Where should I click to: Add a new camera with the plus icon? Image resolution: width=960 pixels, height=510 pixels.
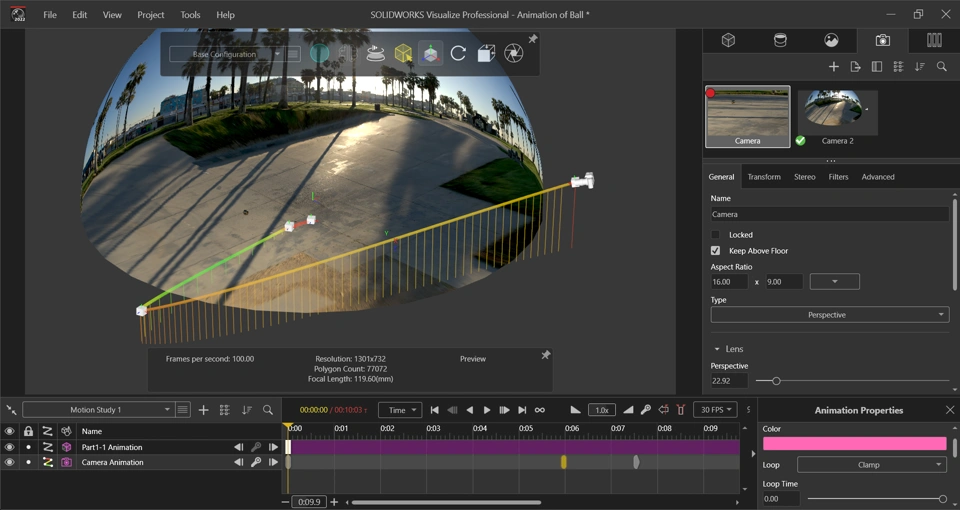point(834,67)
